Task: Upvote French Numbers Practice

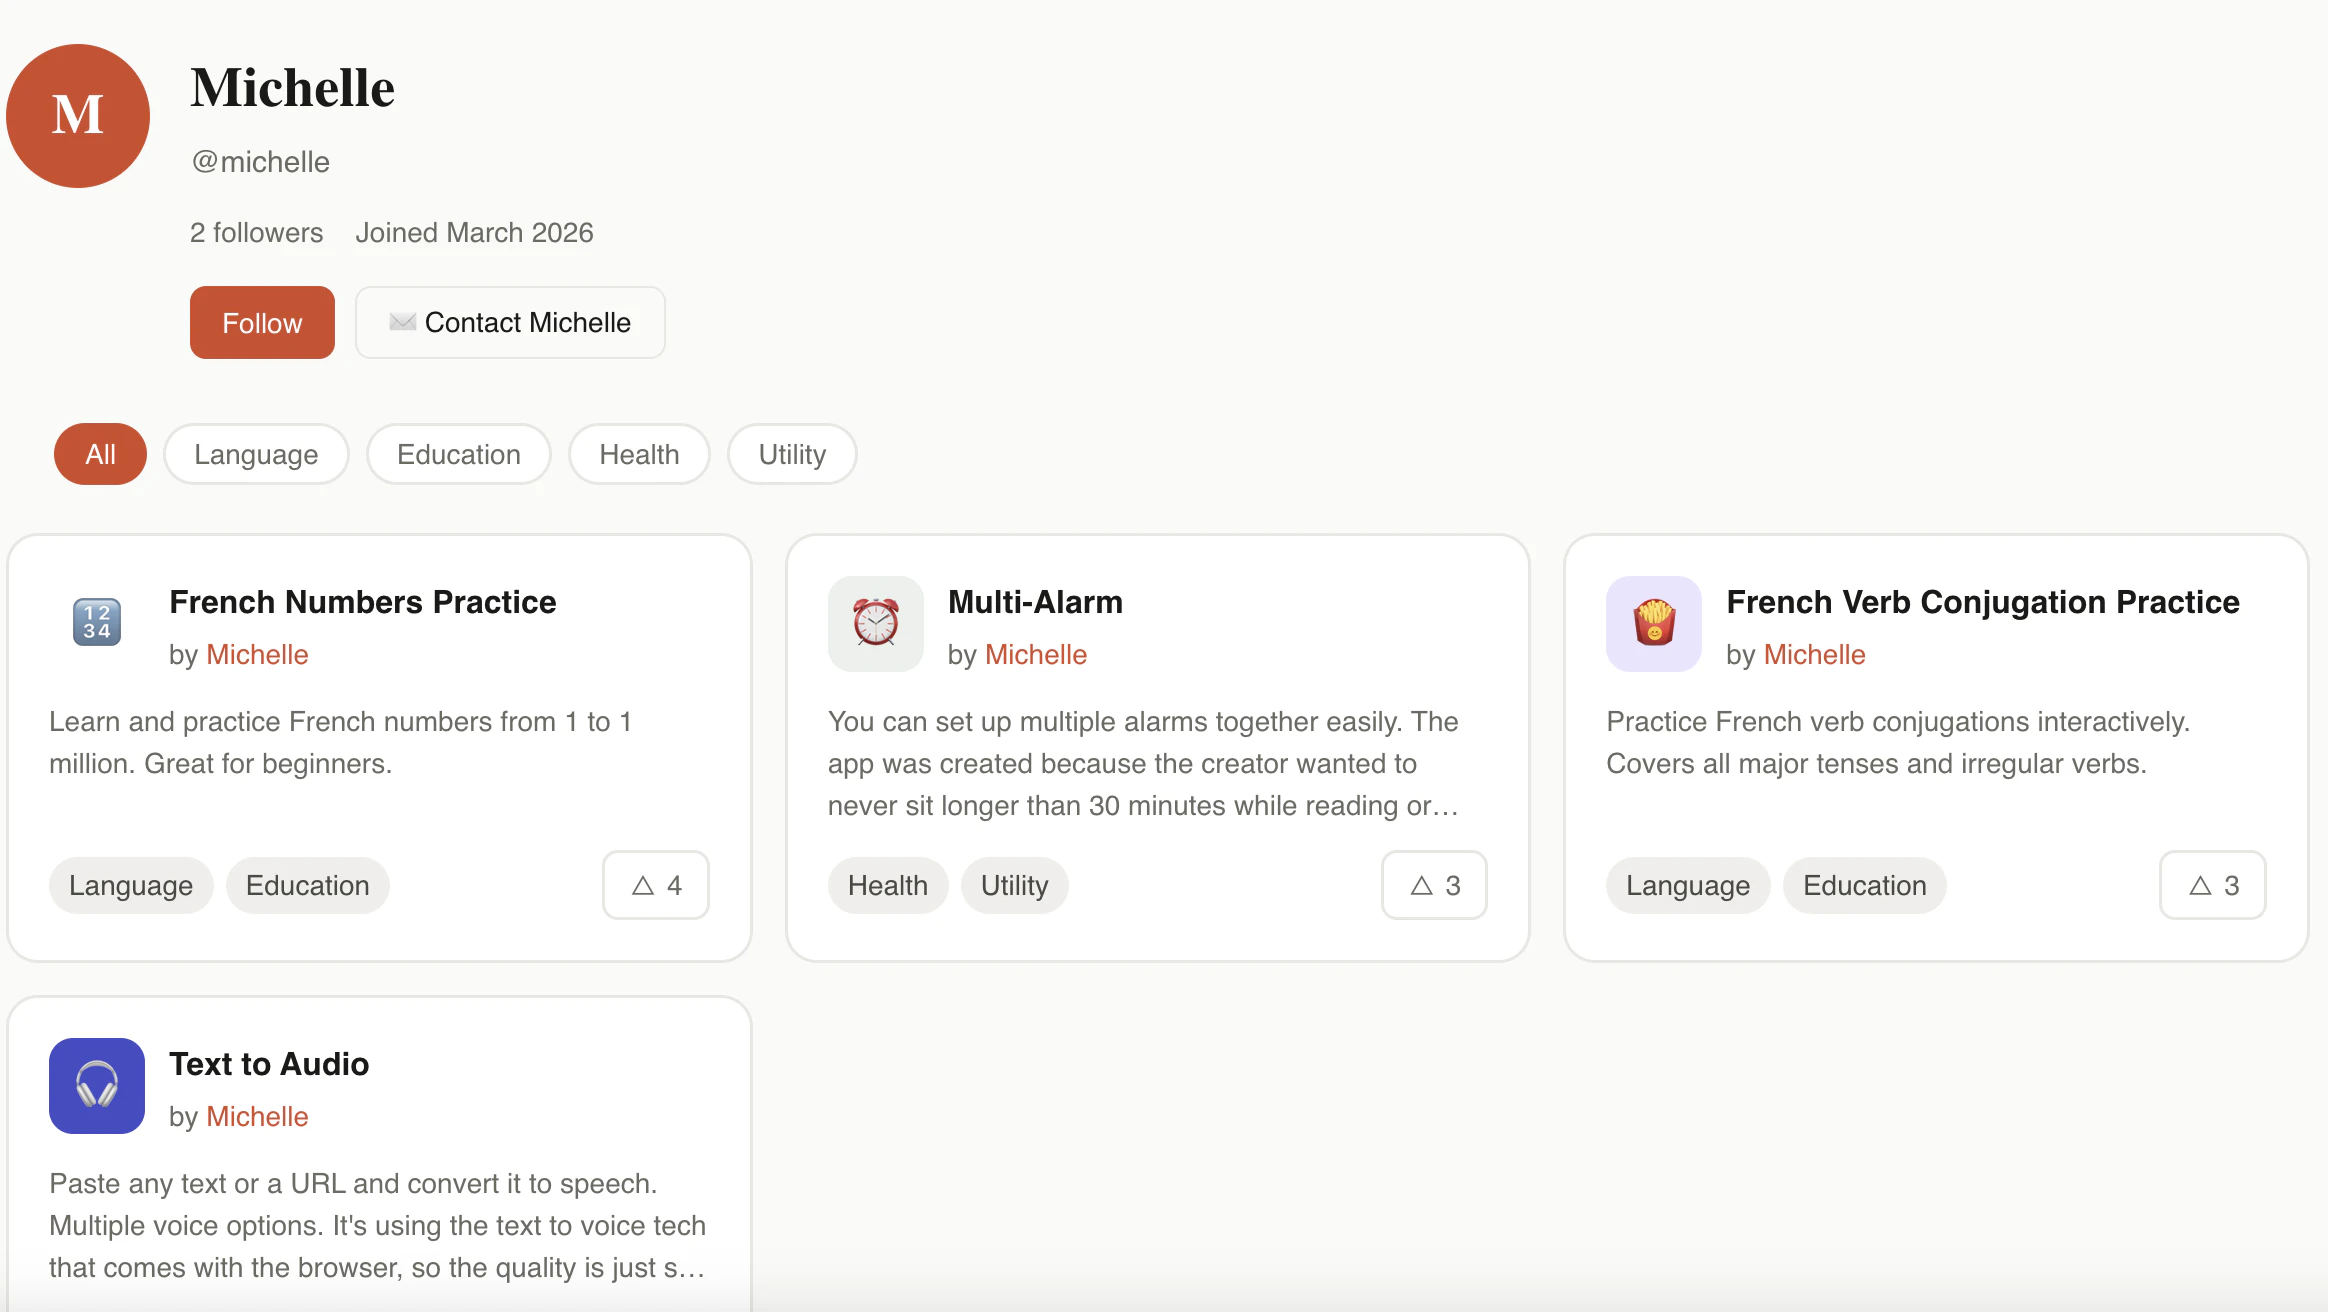Action: (x=656, y=885)
